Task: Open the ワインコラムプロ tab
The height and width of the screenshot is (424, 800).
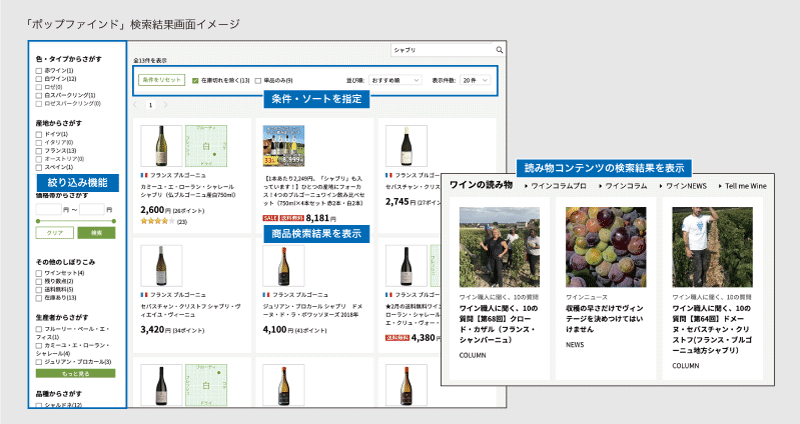Action: click(558, 186)
